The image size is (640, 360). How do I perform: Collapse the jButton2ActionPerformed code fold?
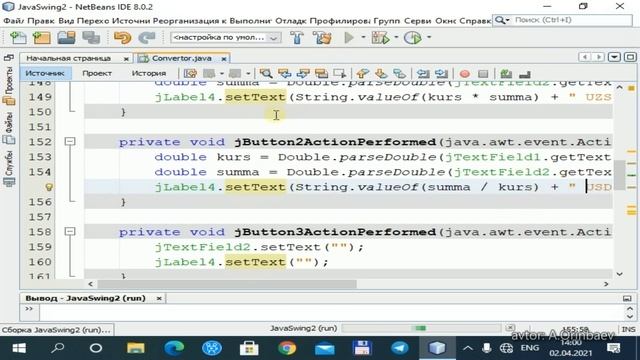[70, 141]
